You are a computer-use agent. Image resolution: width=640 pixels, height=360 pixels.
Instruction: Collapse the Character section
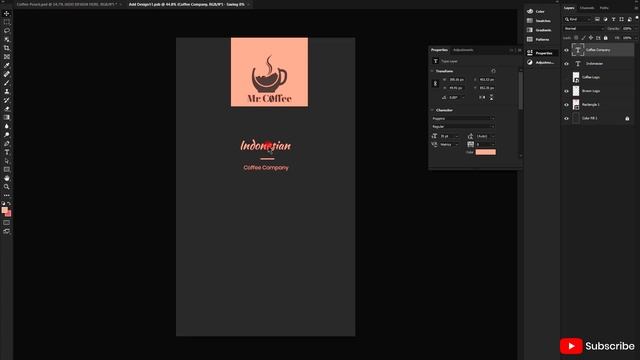pos(432,110)
